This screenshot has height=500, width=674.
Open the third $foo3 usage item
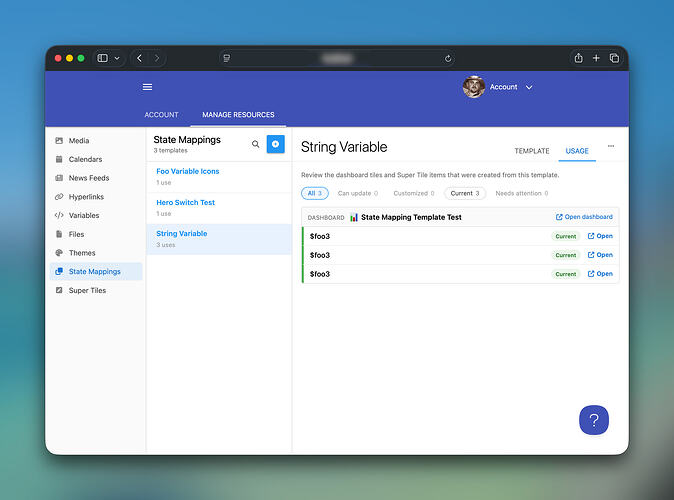(x=600, y=274)
